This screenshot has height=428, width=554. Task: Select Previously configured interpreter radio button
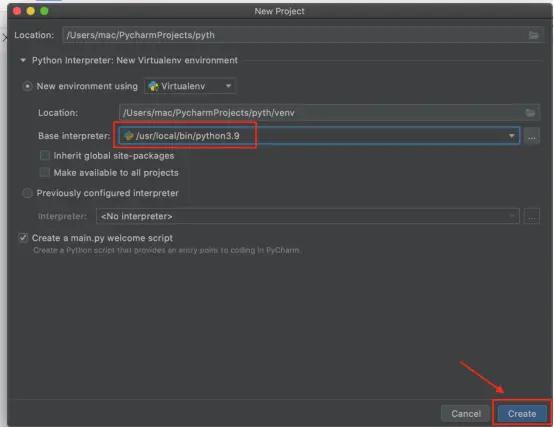coord(27,193)
